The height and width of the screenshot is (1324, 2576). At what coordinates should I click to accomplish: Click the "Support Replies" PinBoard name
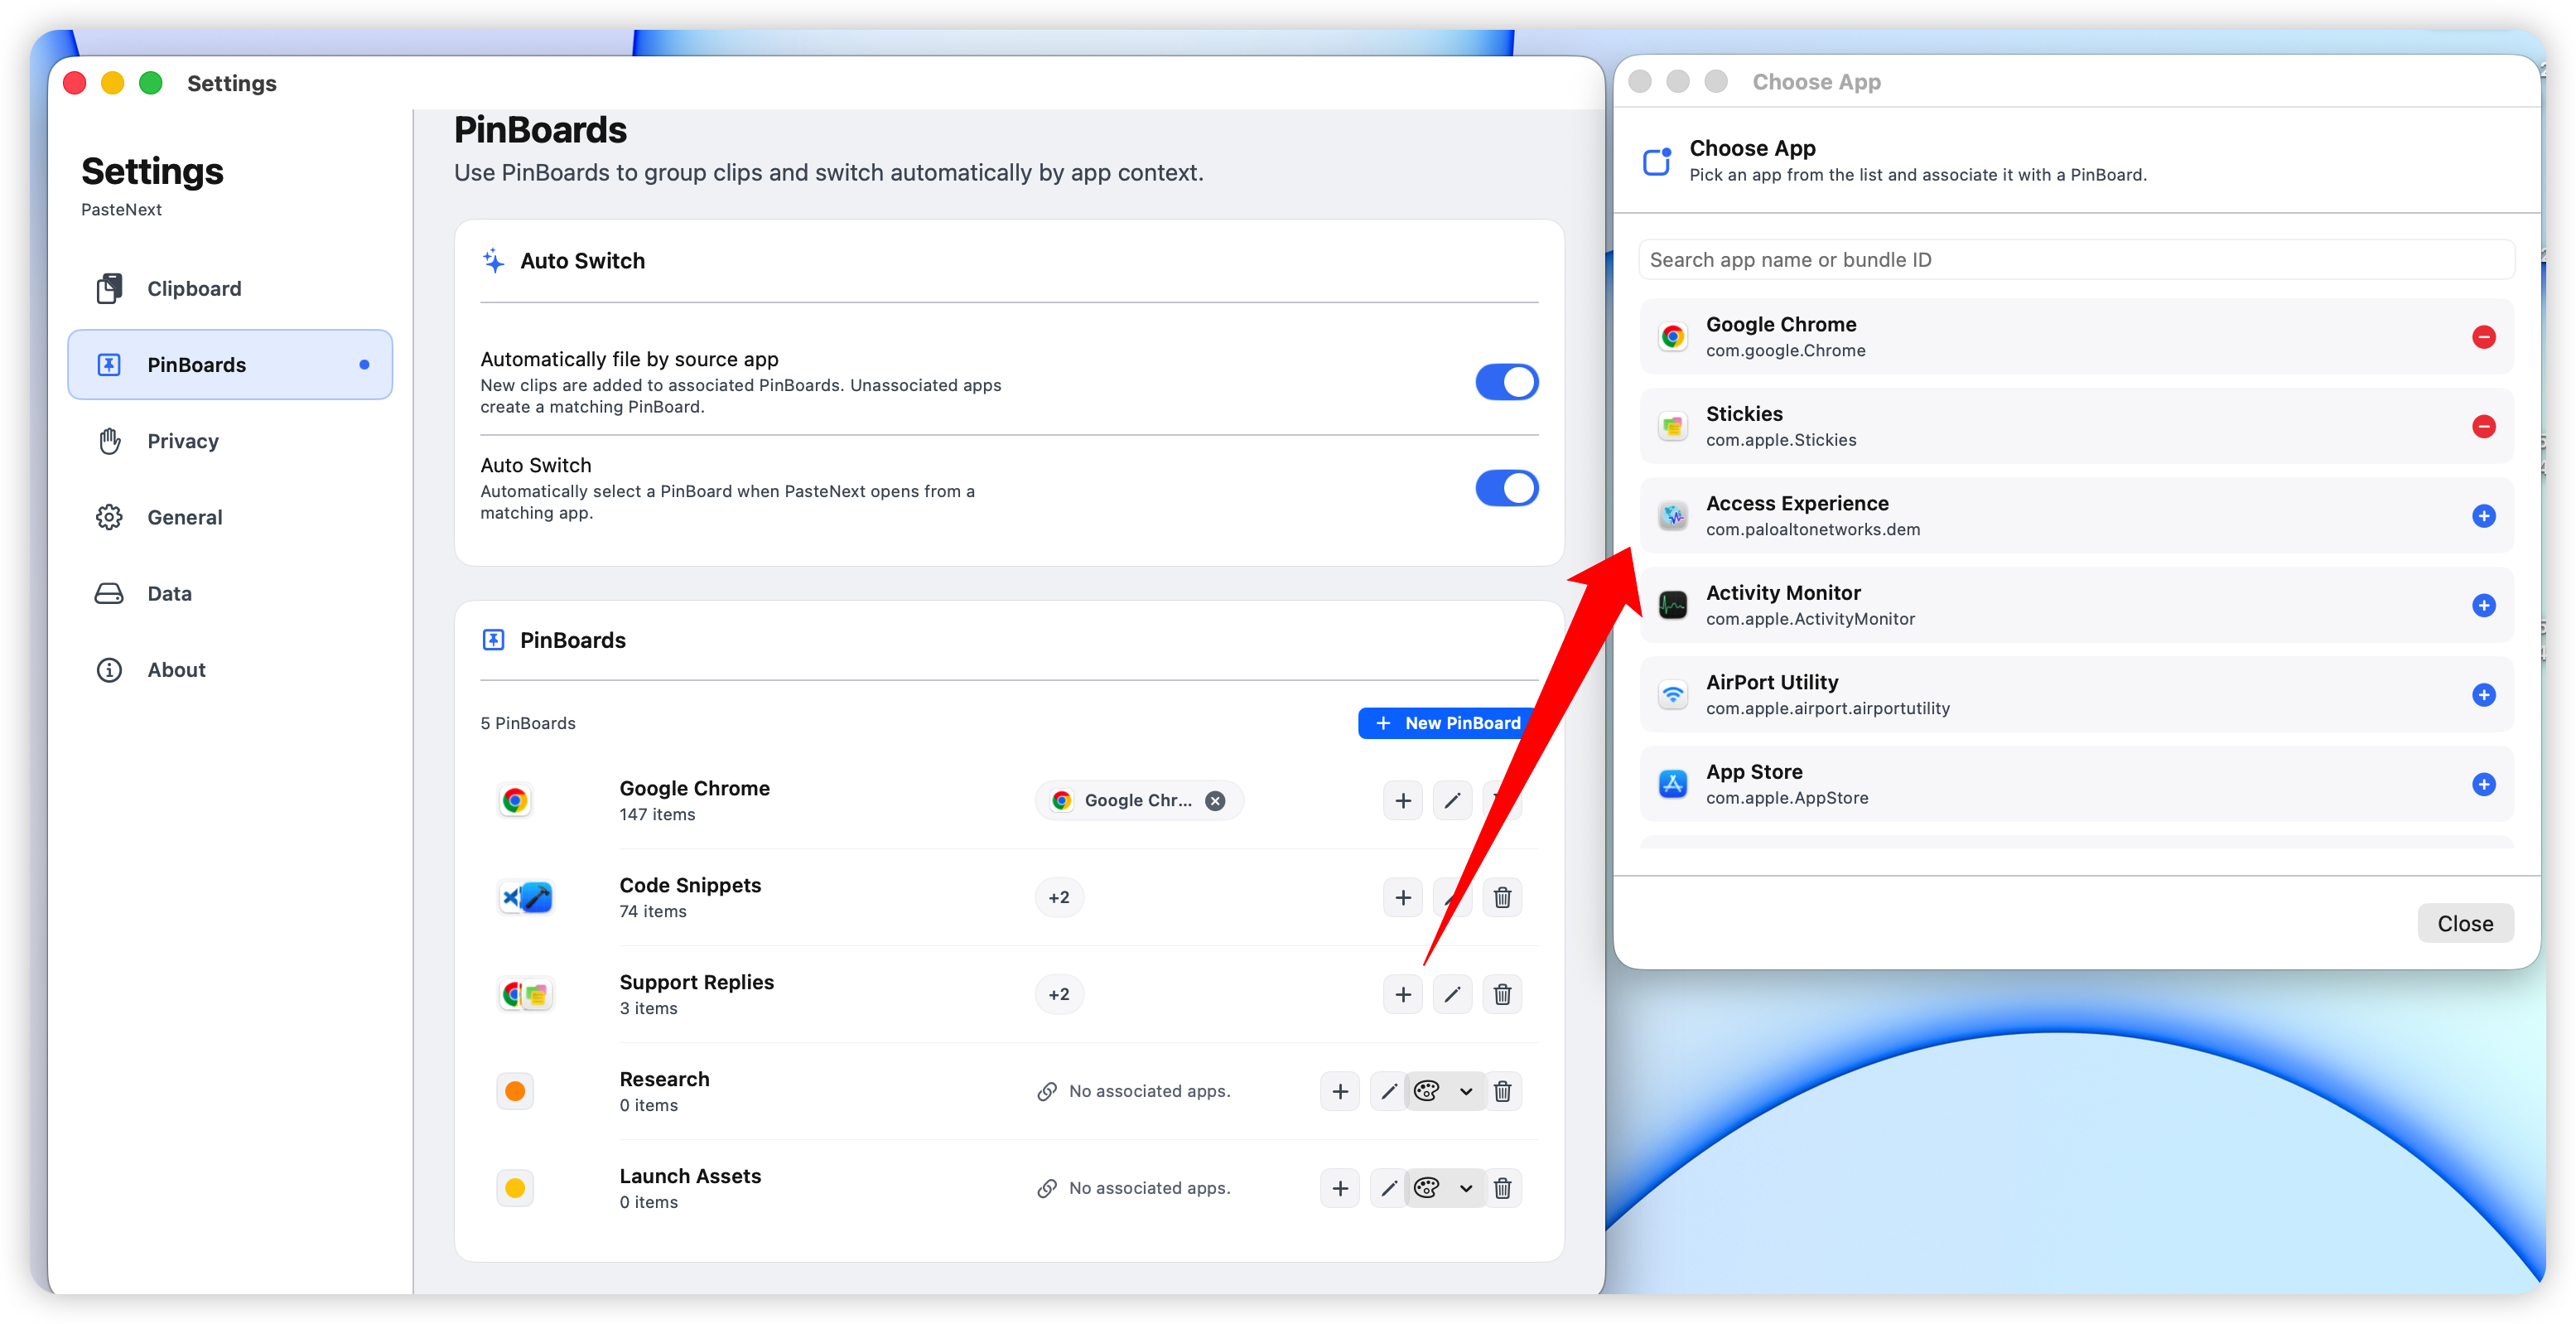(697, 982)
